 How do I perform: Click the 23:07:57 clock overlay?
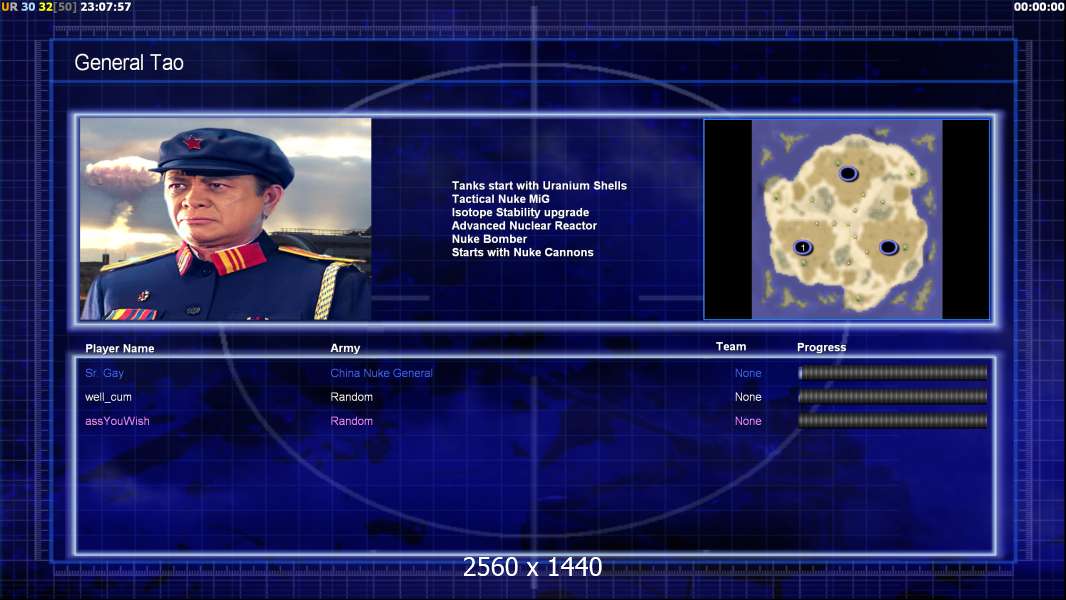tap(105, 7)
